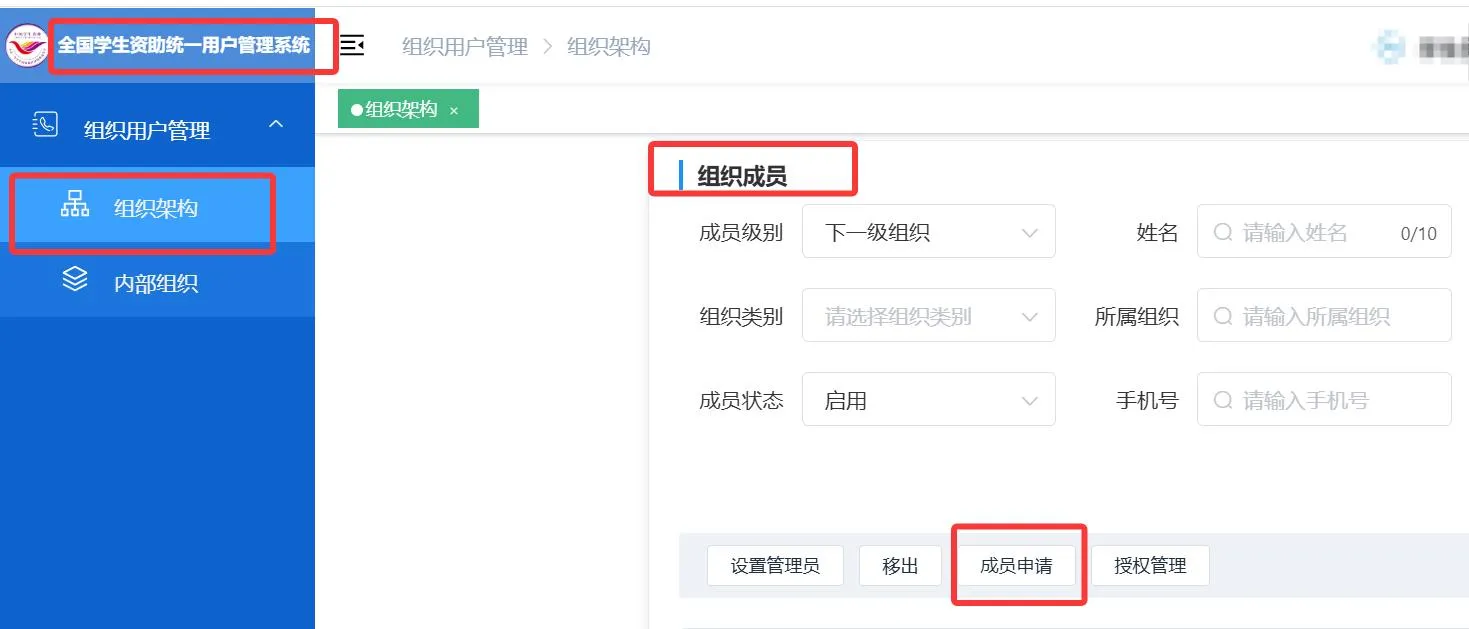Click the search icon in 姓名 field

pyautogui.click(x=1223, y=233)
